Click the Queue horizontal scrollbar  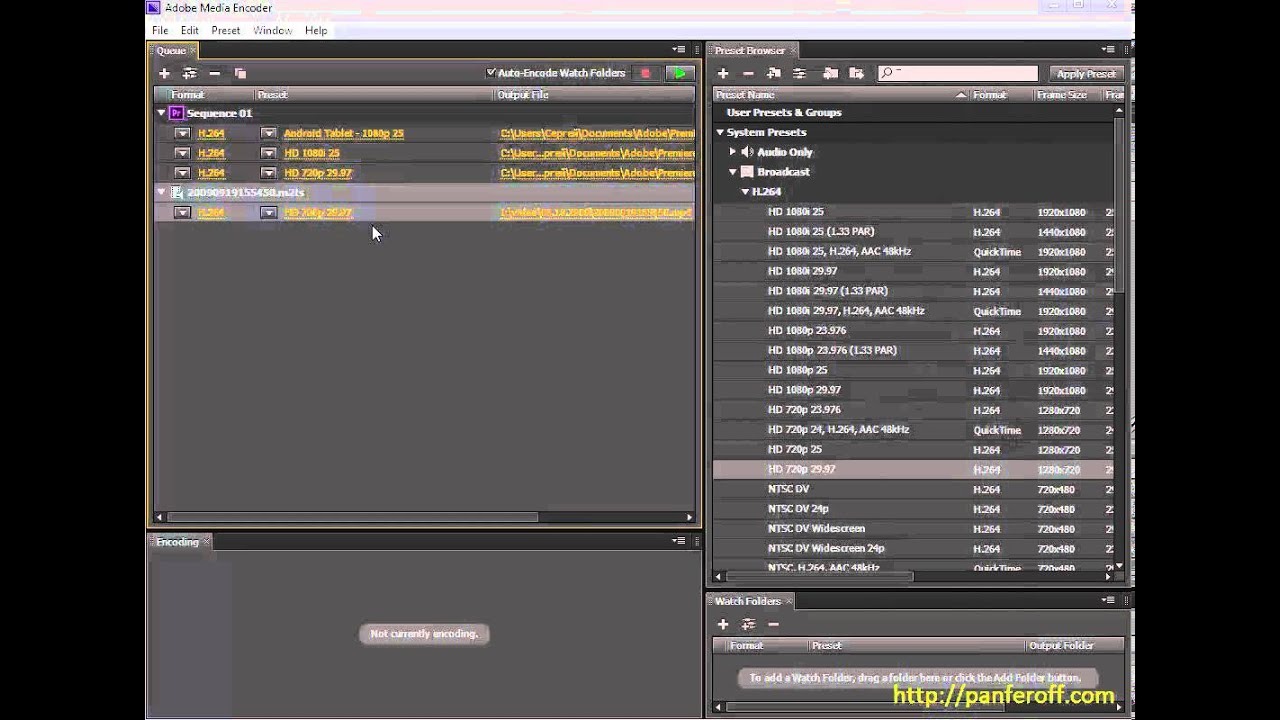coord(350,517)
